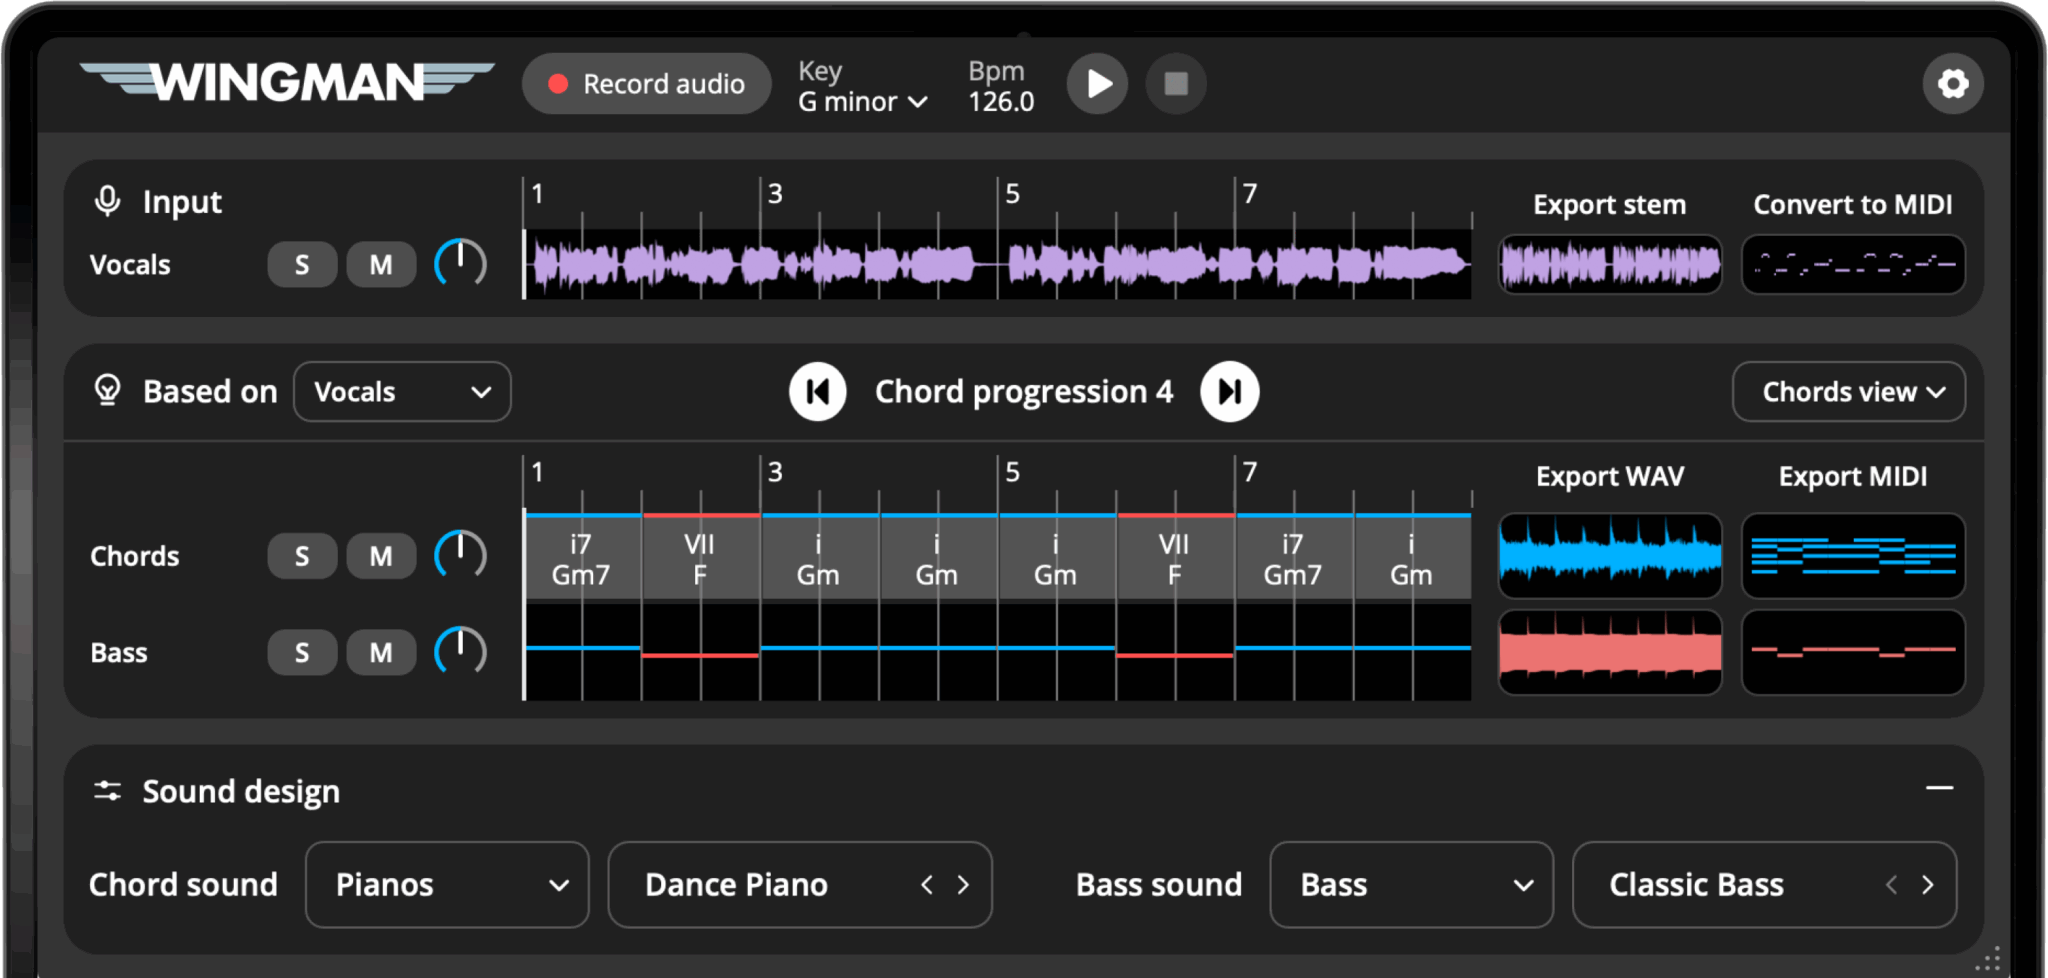
Task: Select next Dance Piano preset arrow
Action: (963, 885)
